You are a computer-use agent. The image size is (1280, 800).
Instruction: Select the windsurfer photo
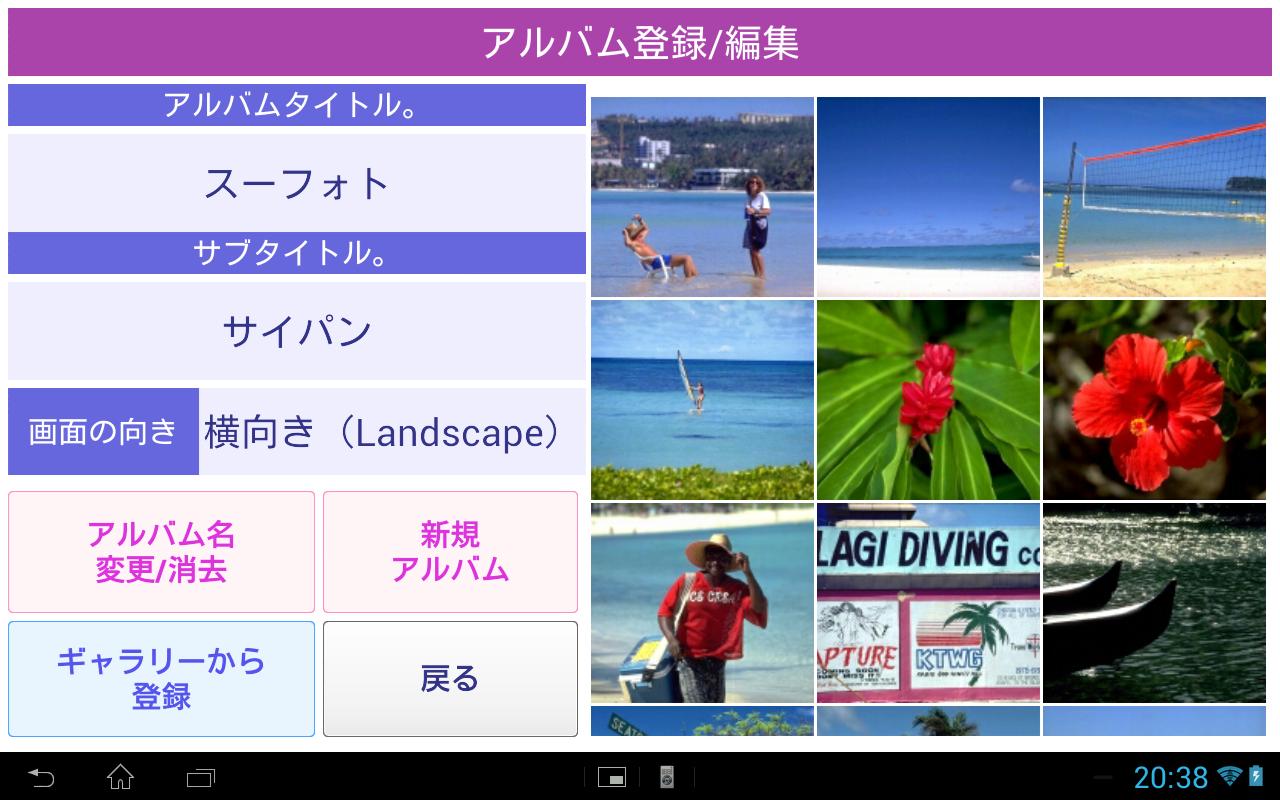702,400
